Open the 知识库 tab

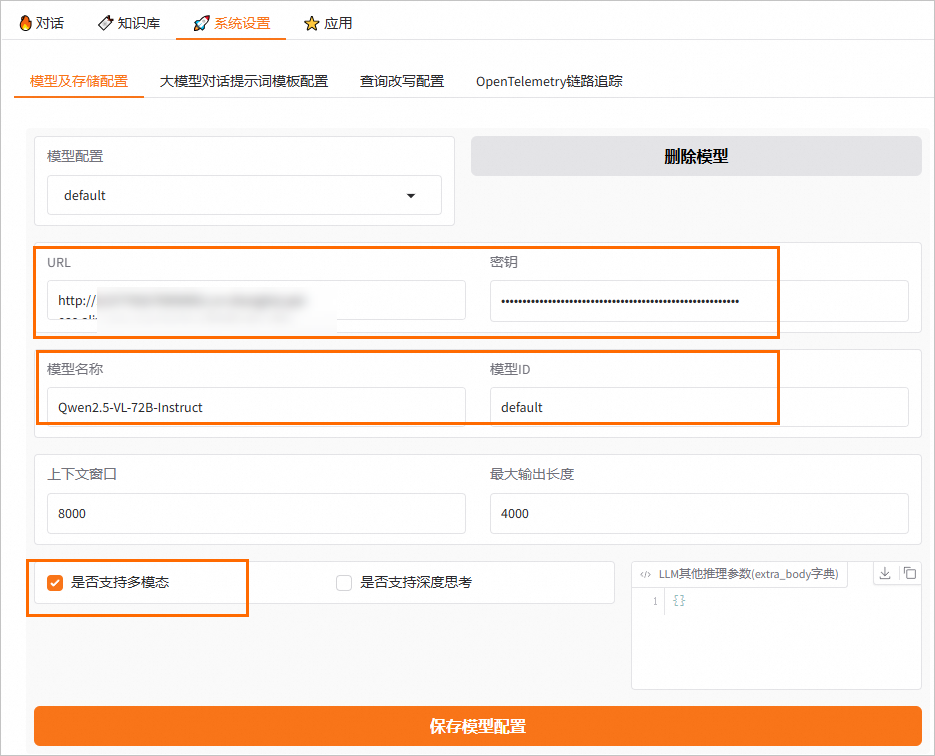click(129, 23)
